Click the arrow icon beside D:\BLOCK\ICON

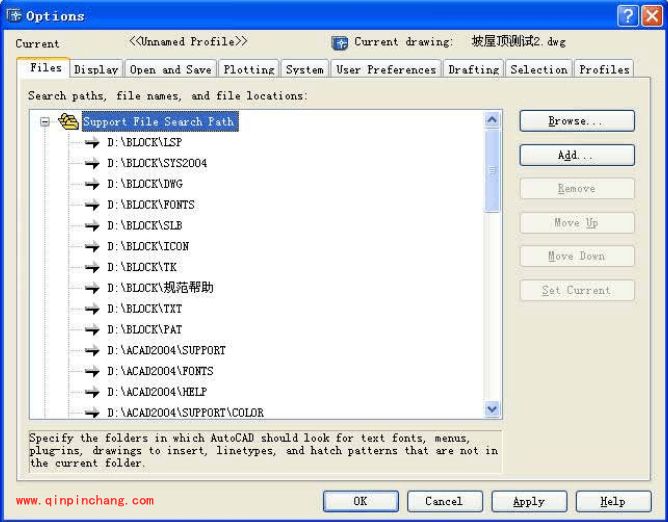92,247
